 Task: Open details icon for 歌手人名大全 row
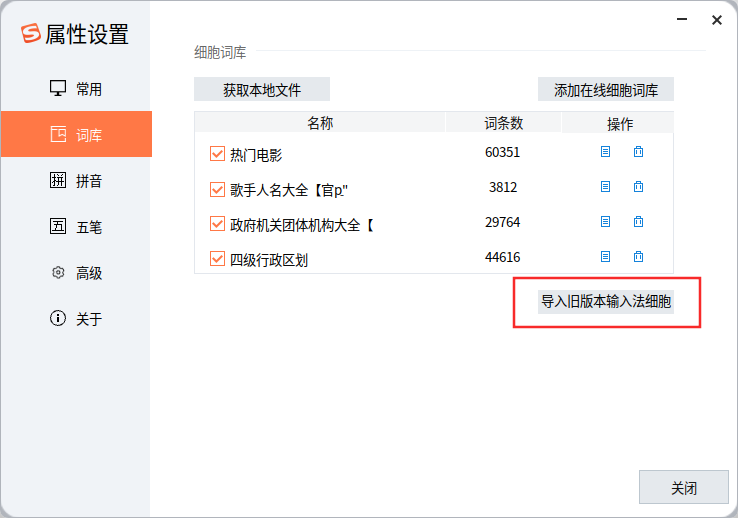click(x=605, y=187)
